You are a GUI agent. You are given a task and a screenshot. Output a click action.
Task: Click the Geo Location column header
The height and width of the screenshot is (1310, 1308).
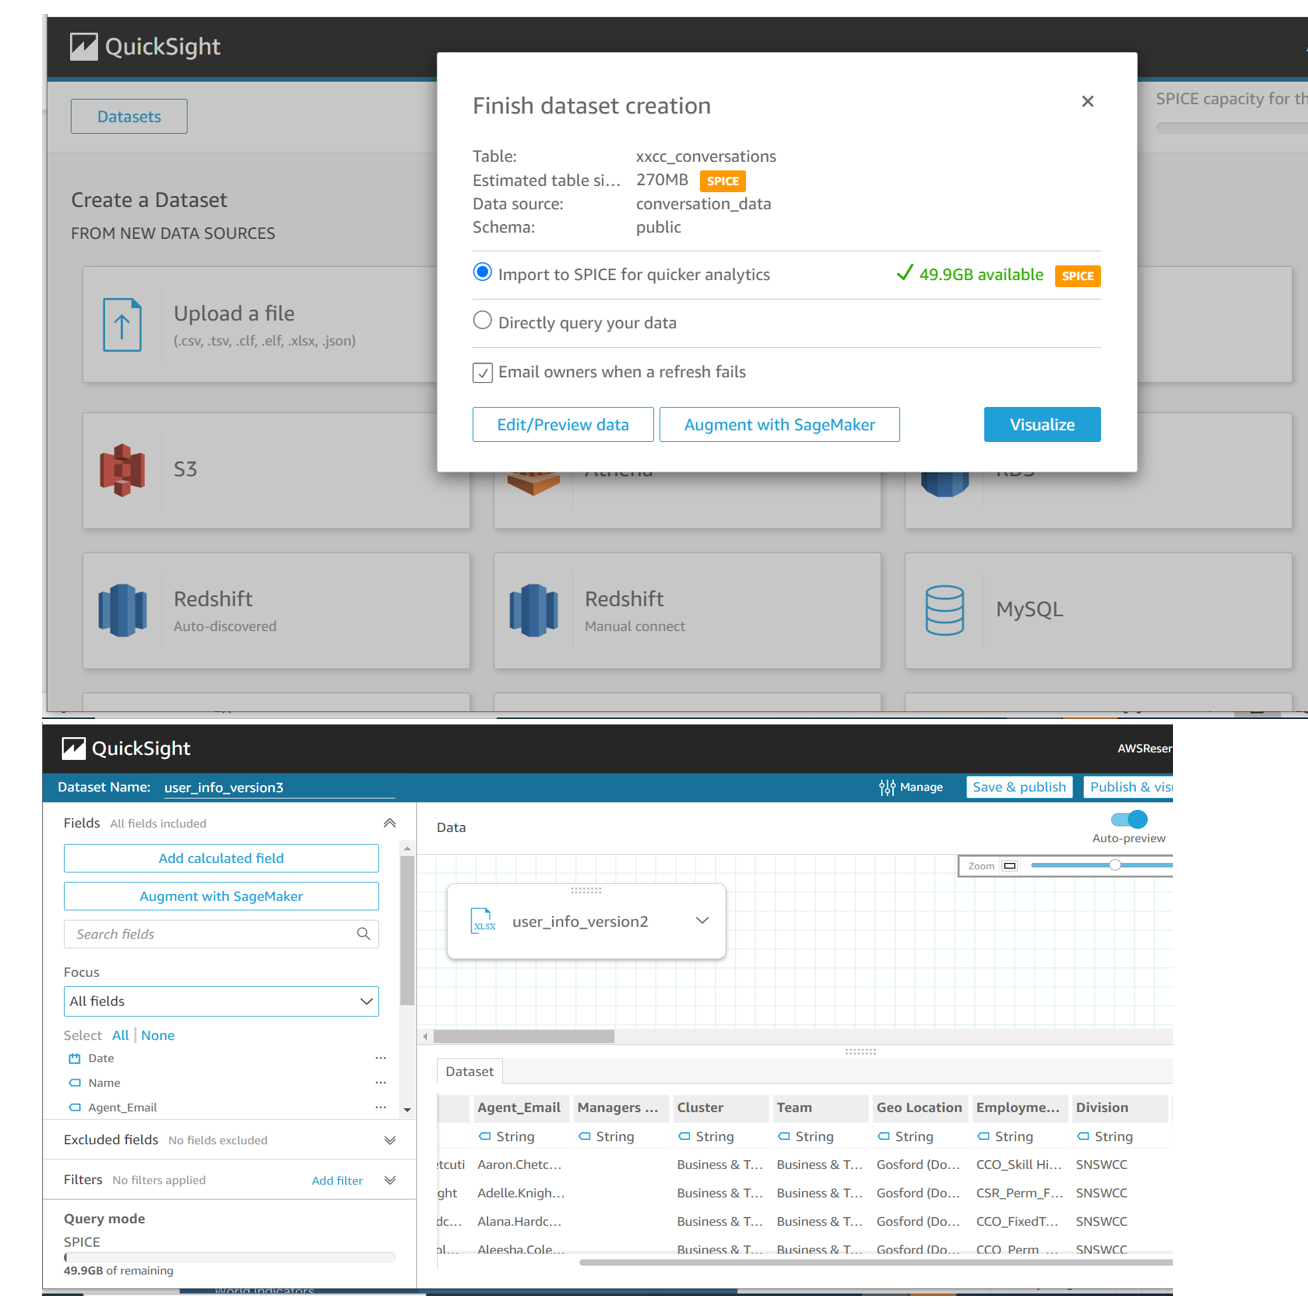pos(919,1108)
